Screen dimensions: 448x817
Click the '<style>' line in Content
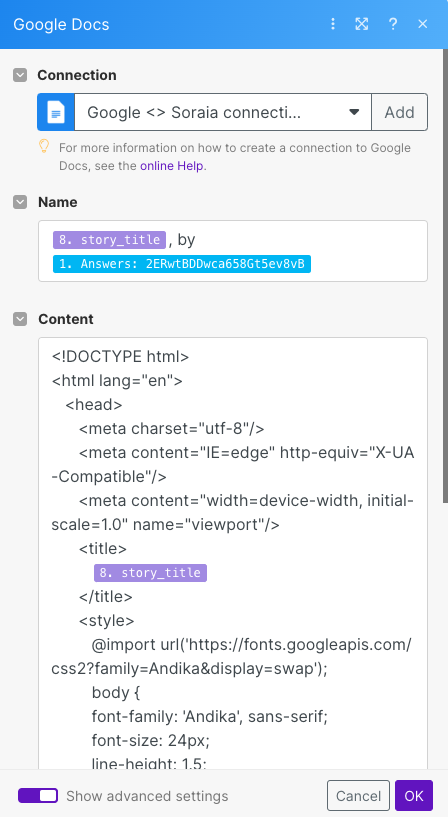[107, 620]
